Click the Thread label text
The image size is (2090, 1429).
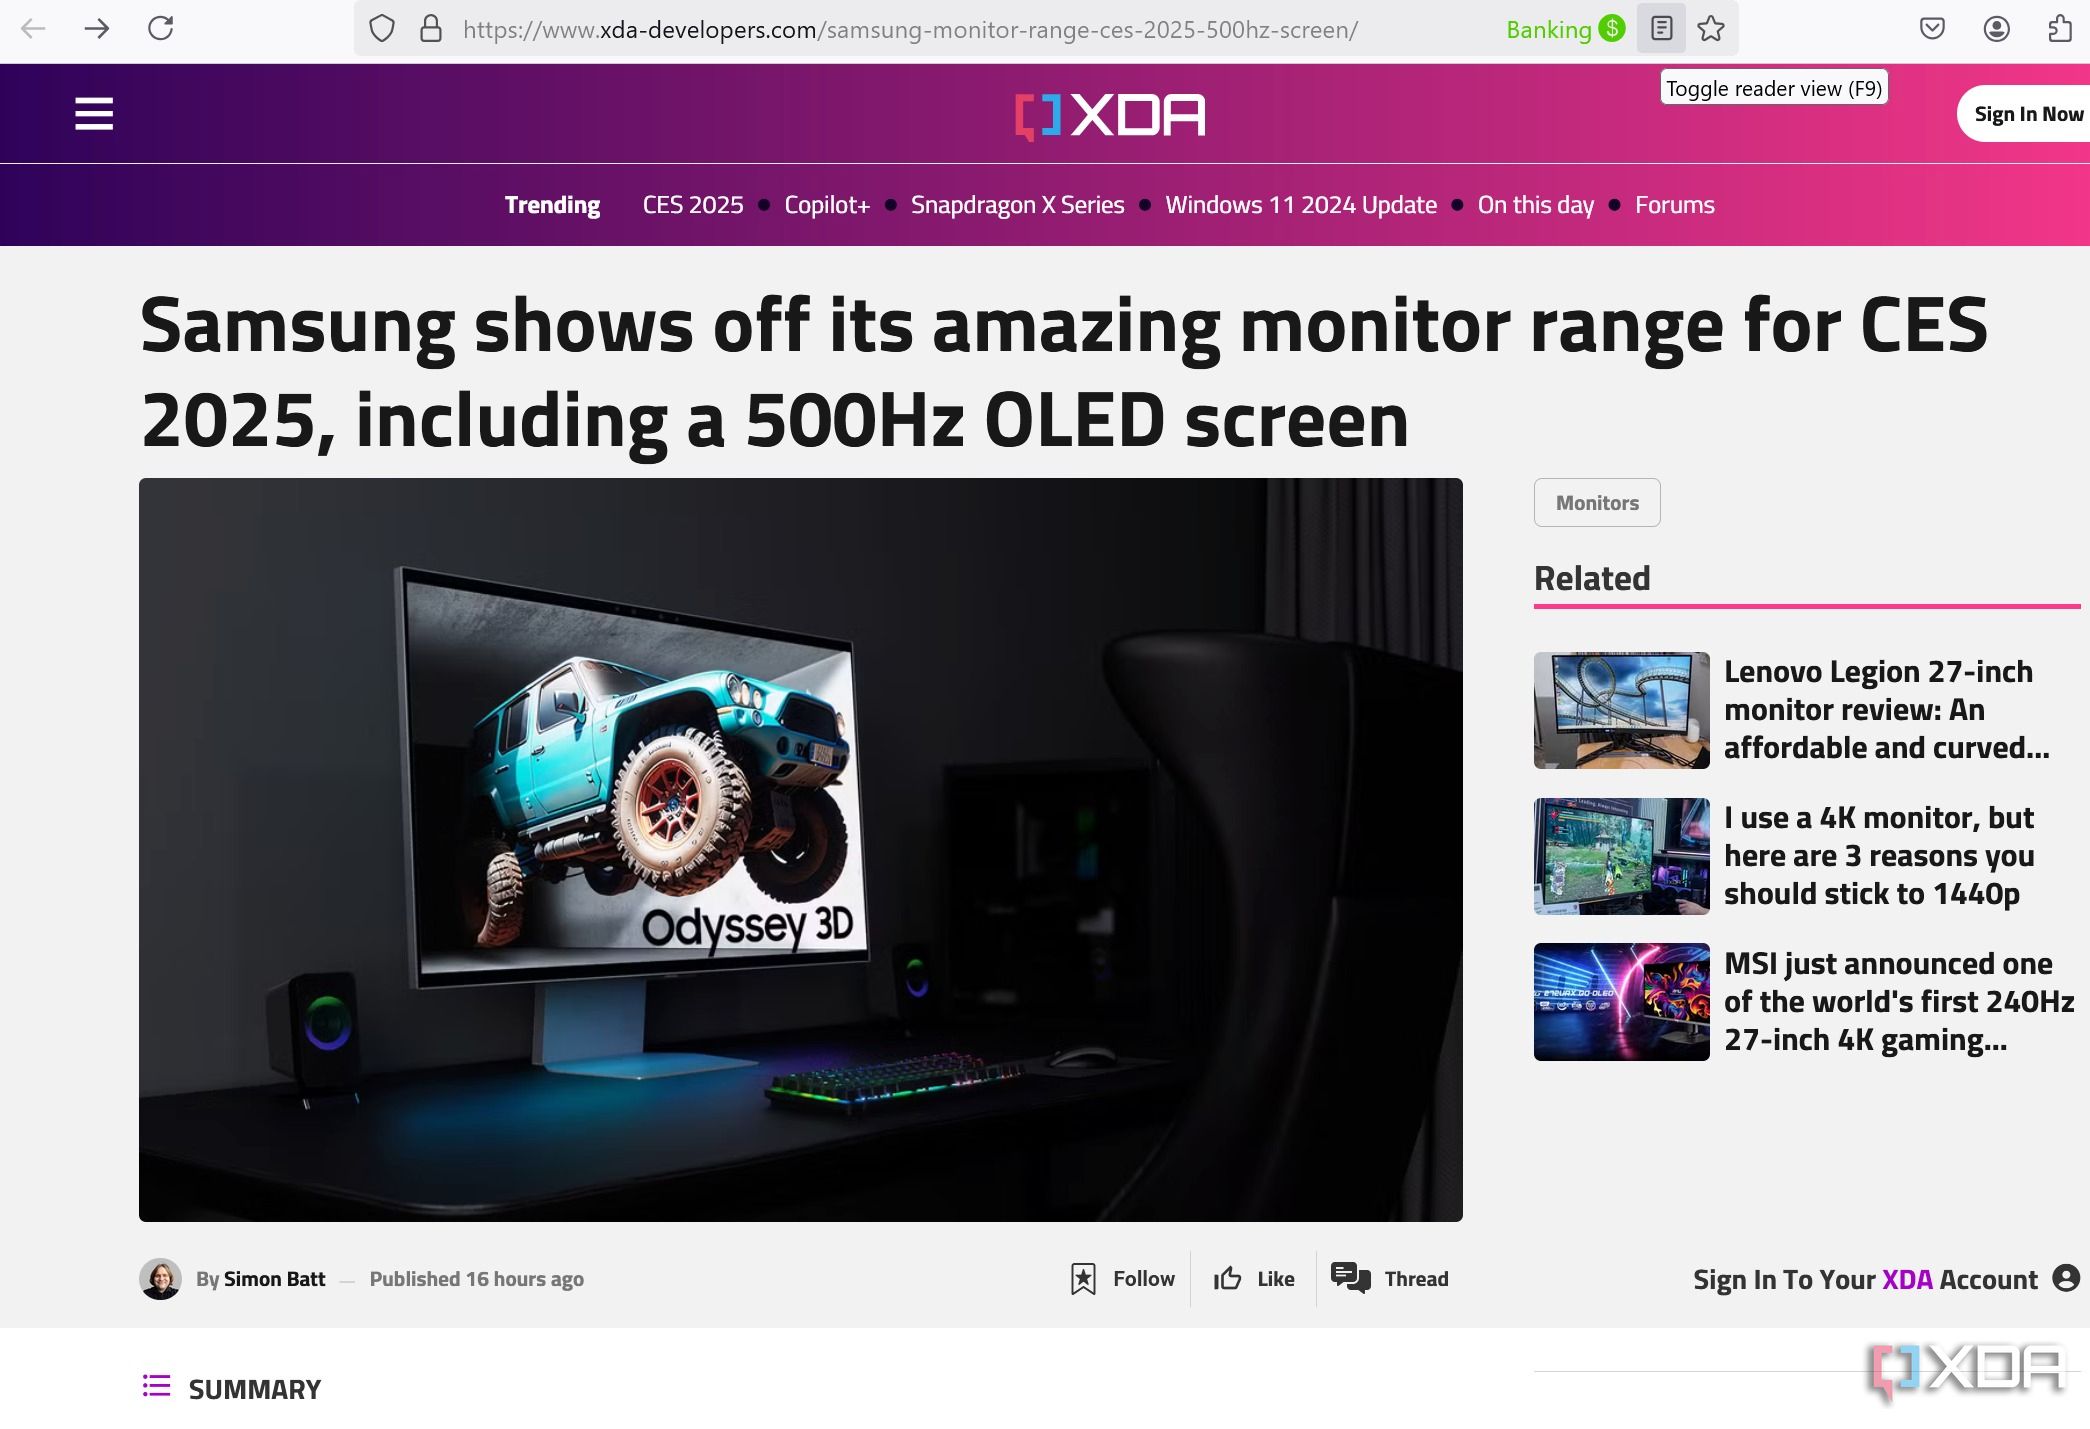point(1416,1279)
